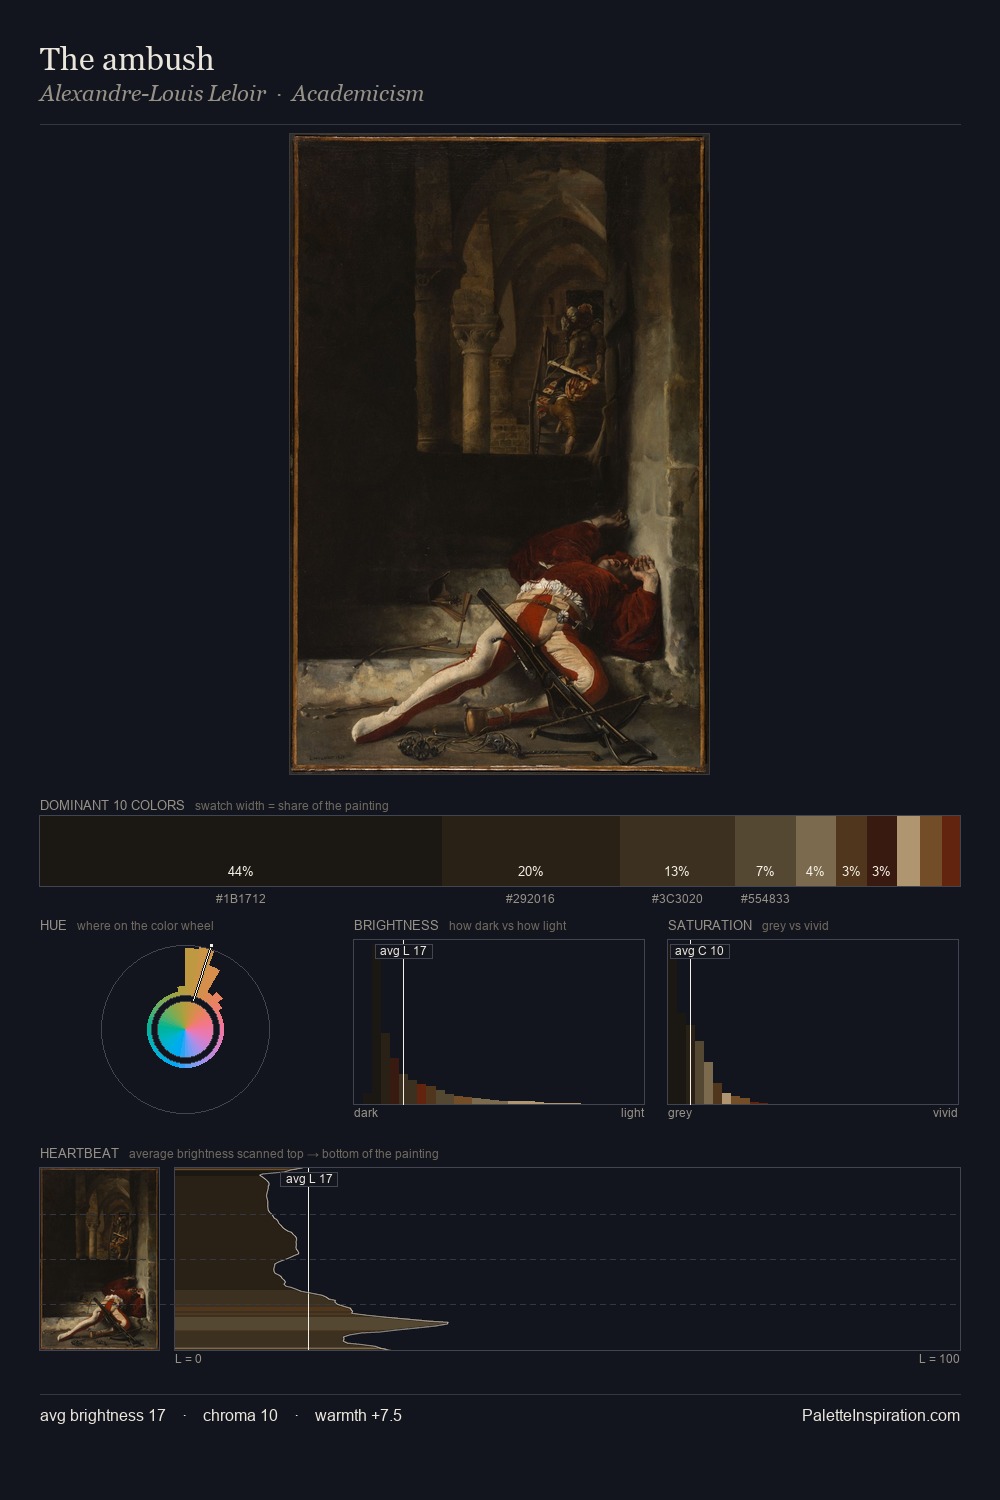Click the main painting image of The ambush
This screenshot has height=1500, width=1000.
click(499, 454)
